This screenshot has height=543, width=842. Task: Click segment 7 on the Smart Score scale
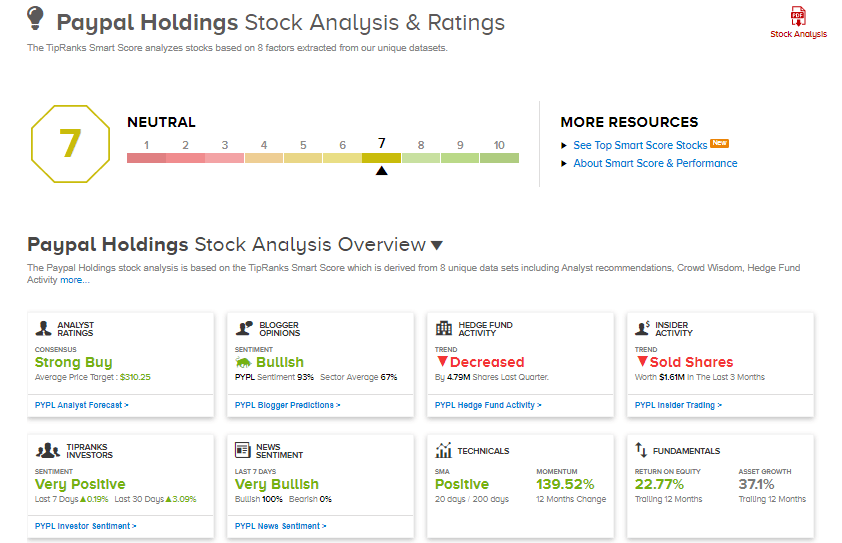click(x=381, y=158)
